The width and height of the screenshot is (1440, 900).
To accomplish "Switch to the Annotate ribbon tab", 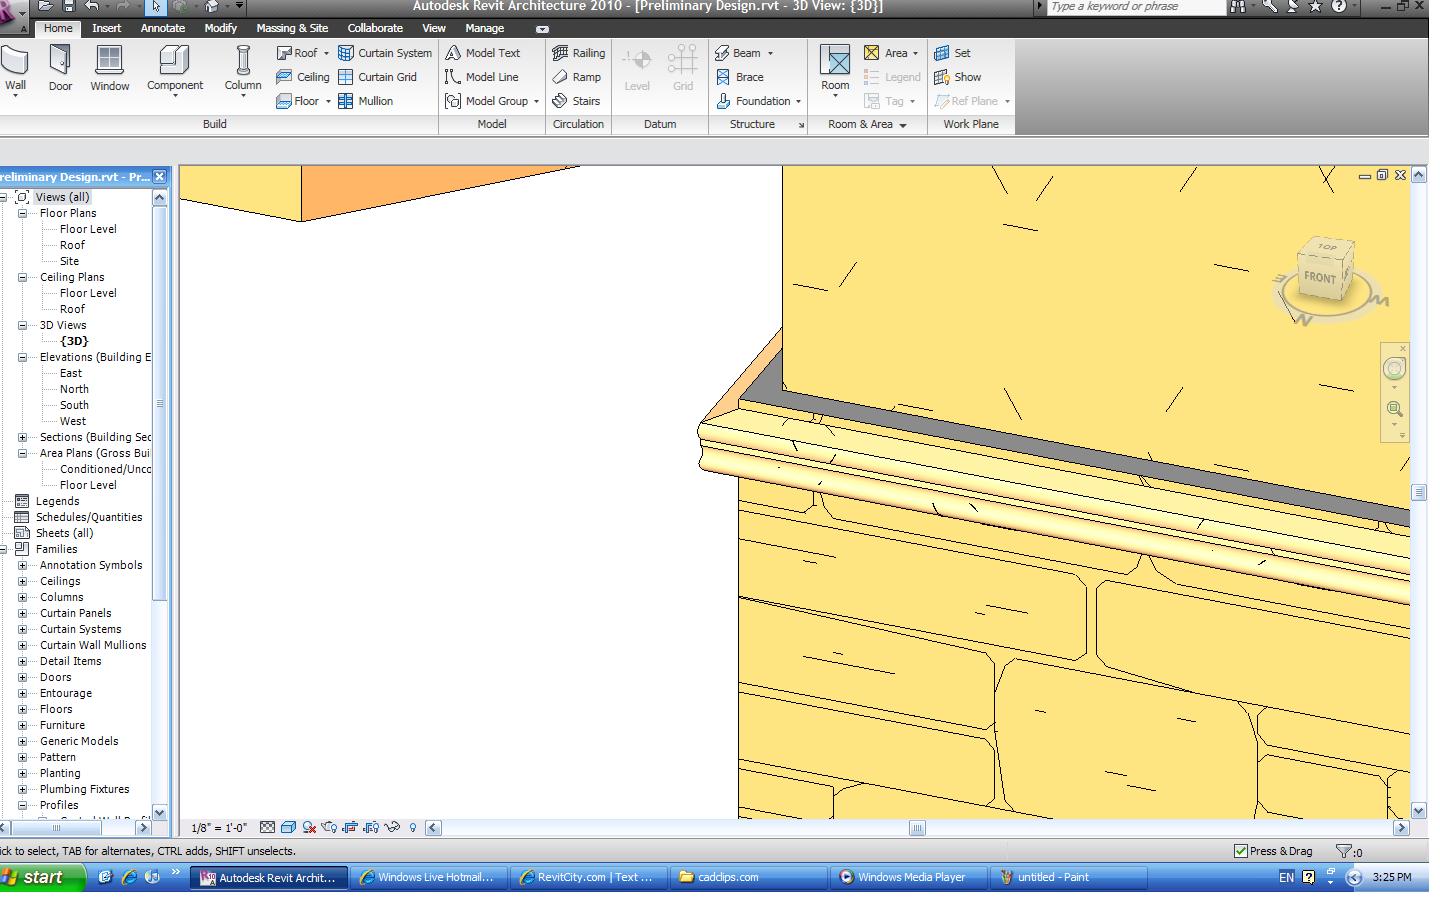I will pyautogui.click(x=162, y=28).
